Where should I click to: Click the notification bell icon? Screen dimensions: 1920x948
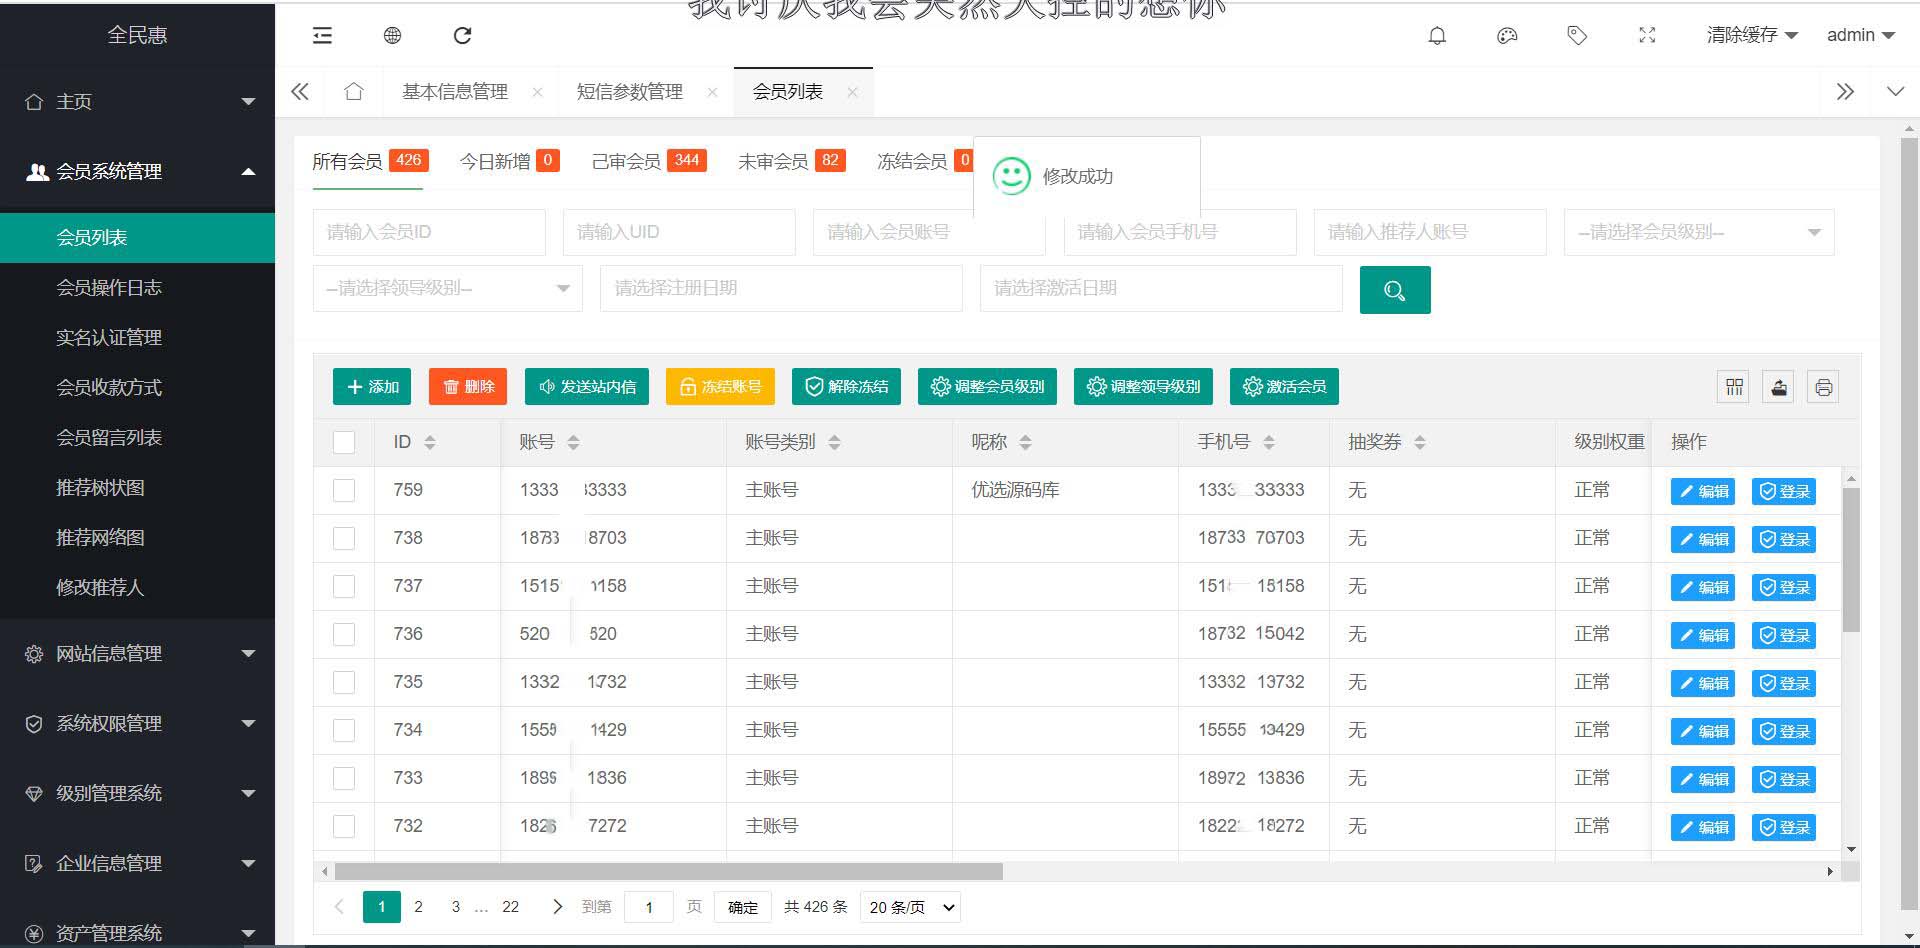[x=1437, y=36]
